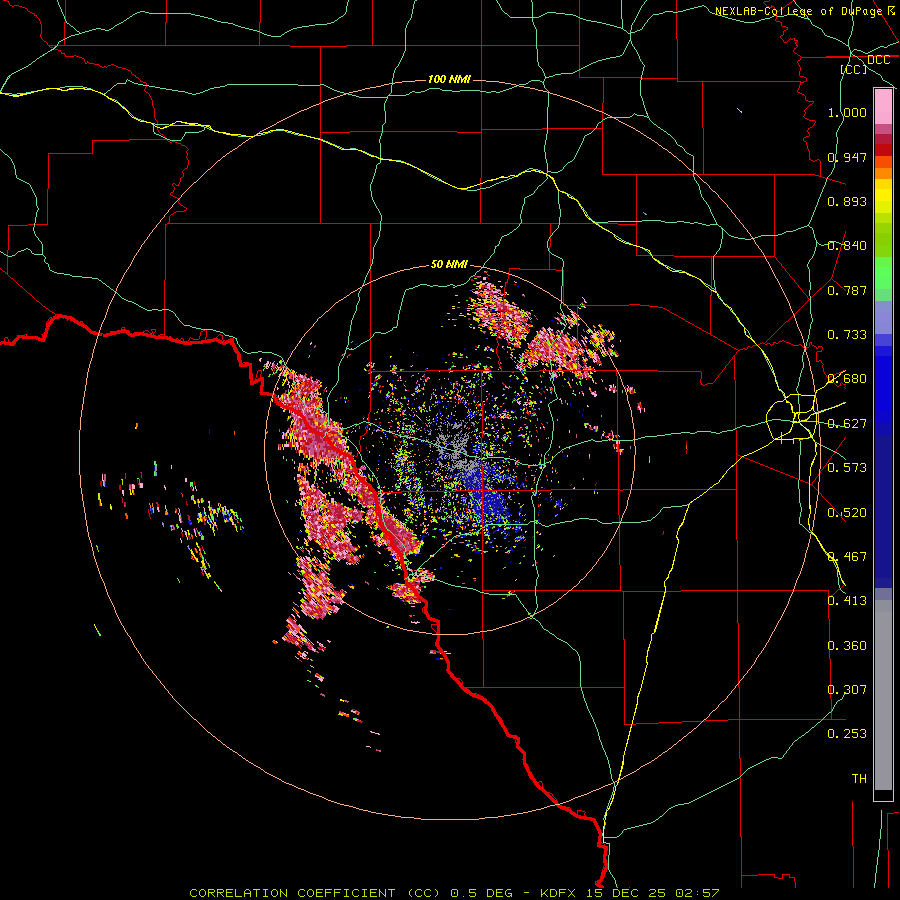Click the 0.467 scale value
Image resolution: width=900 pixels, height=900 pixels.
847,557
